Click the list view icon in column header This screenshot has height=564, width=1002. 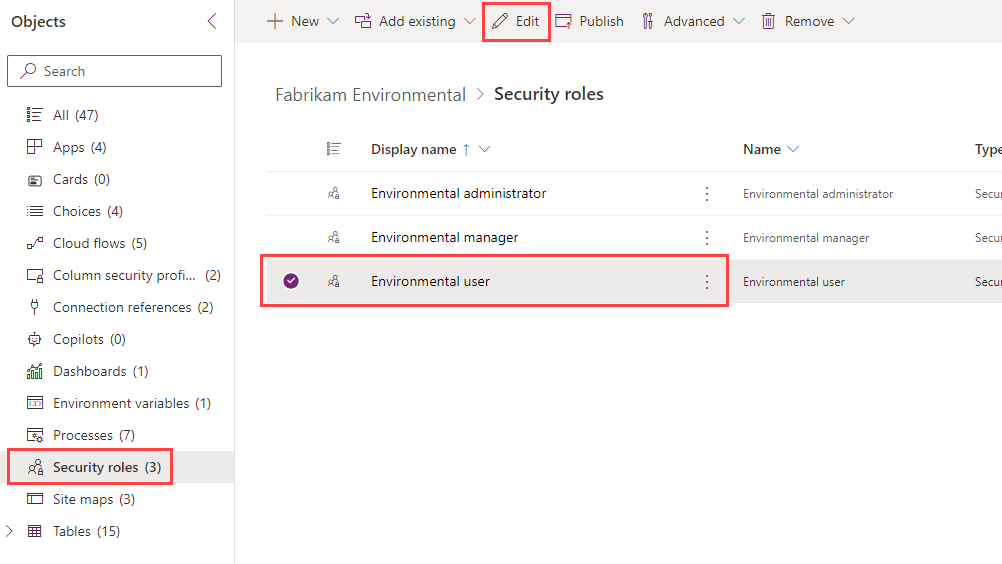coord(334,149)
